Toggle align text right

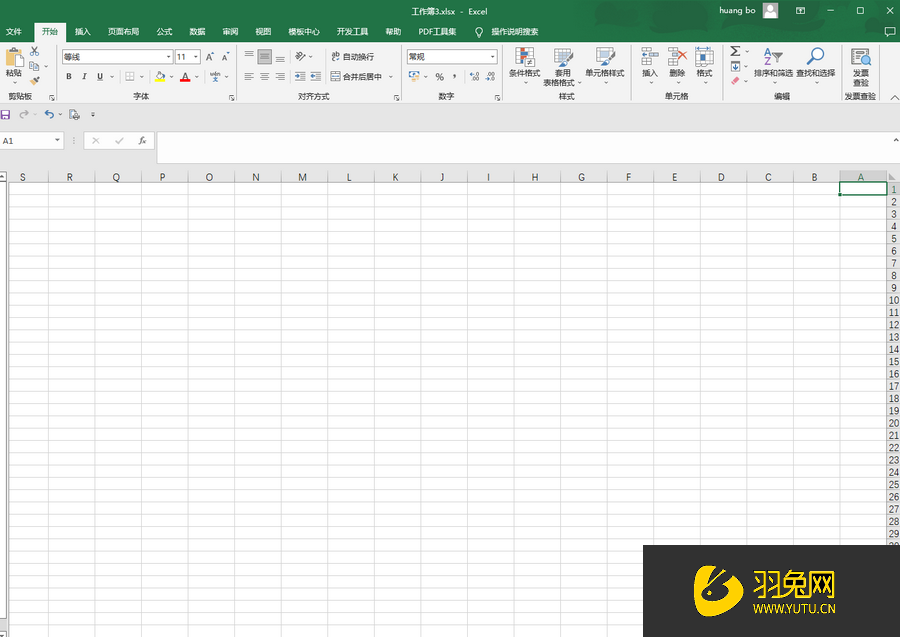point(280,76)
